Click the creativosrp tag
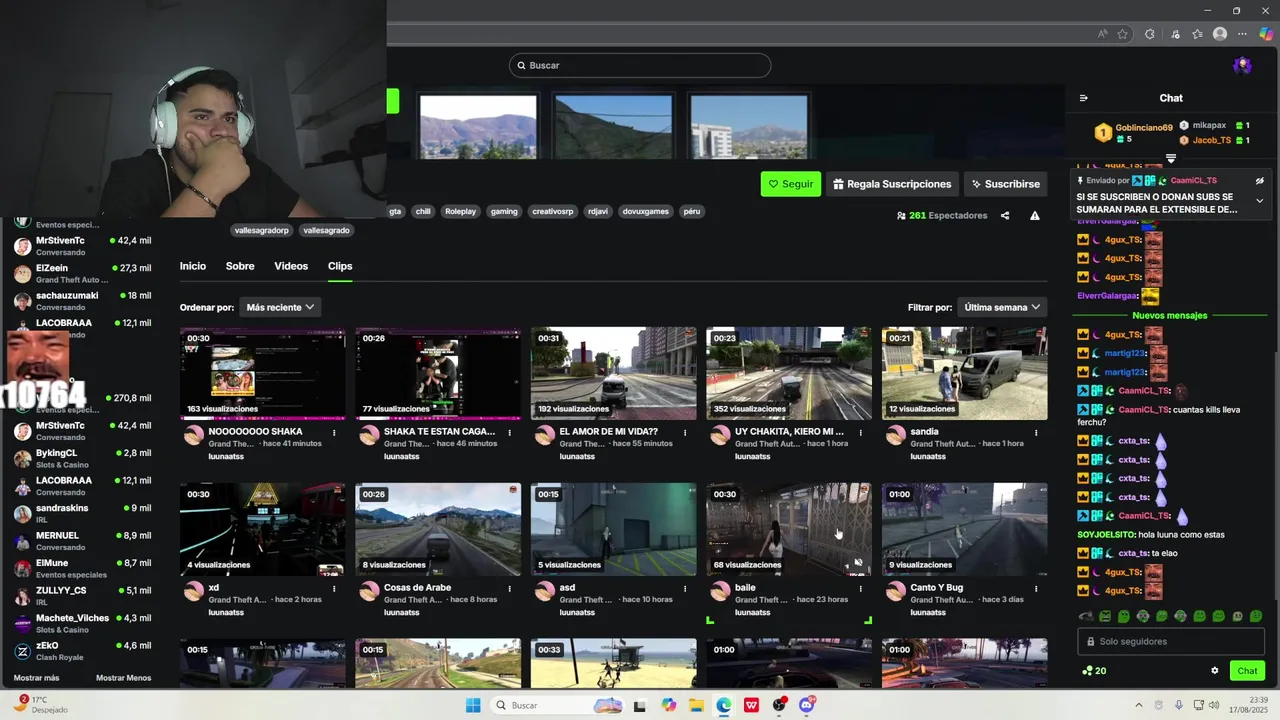The height and width of the screenshot is (720, 1280). tap(553, 212)
